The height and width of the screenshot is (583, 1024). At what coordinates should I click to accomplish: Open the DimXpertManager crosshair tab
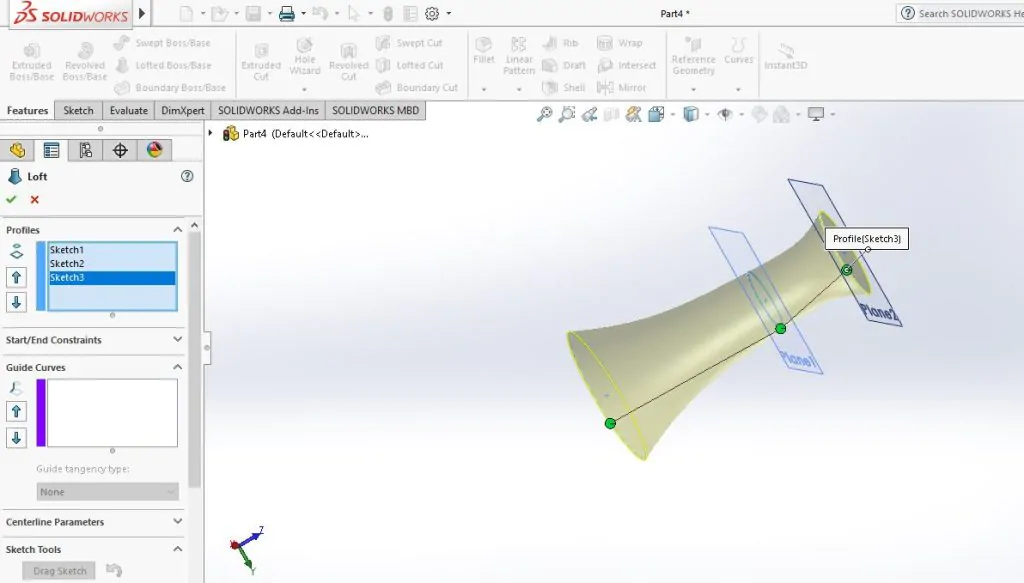click(x=120, y=150)
